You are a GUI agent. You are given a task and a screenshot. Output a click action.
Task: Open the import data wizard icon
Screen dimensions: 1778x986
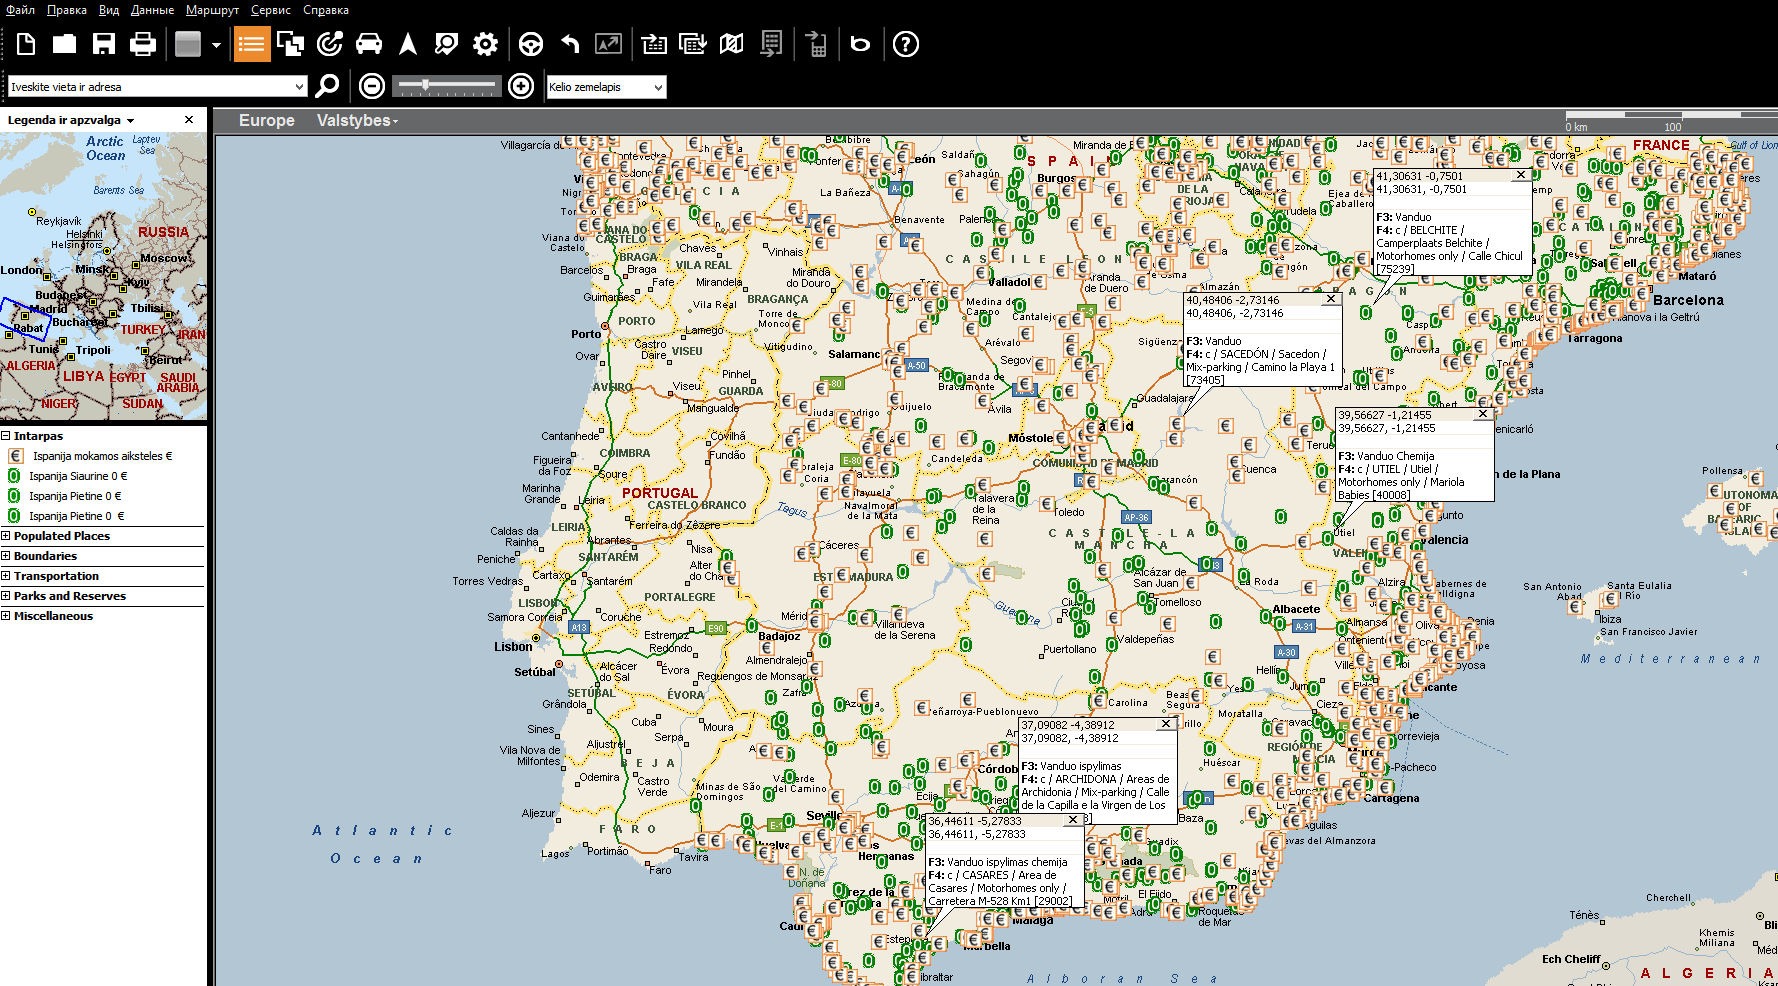(654, 44)
